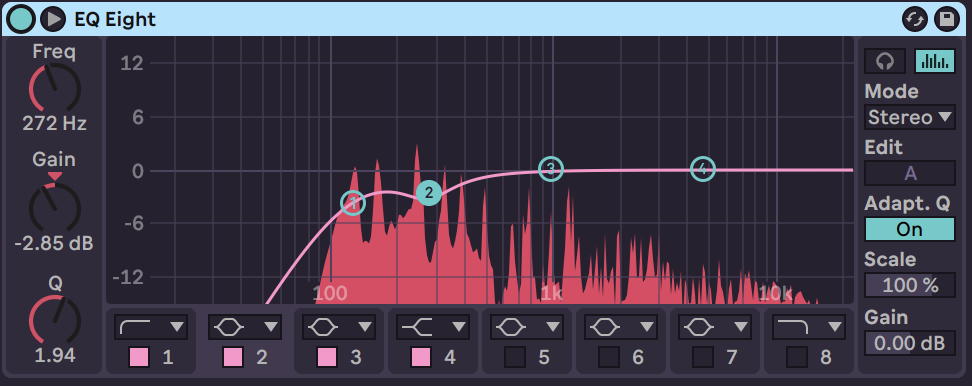Toggle the spectrum analyzer display button

(935, 61)
